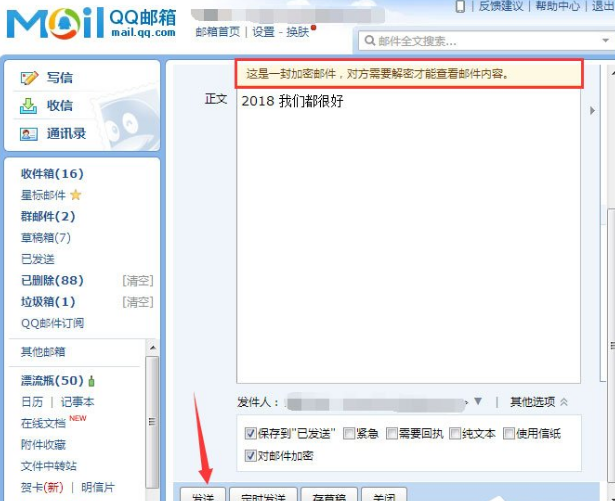Image resolution: width=615 pixels, height=501 pixels.
Task: Click in the mail full-text search field
Action: tap(486, 40)
